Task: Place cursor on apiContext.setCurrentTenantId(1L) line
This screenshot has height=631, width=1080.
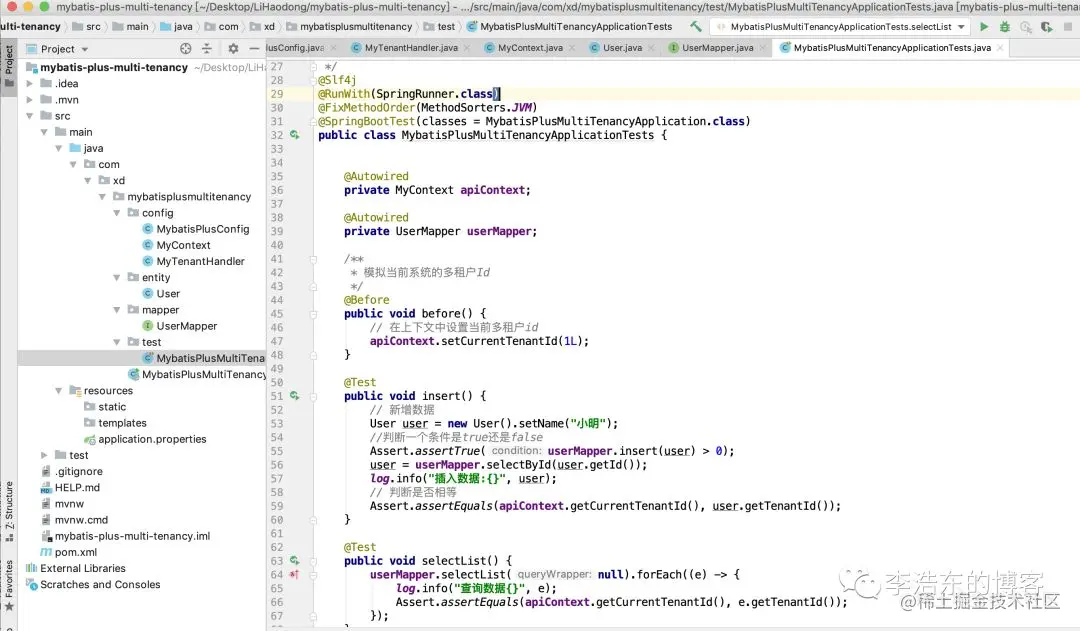Action: point(479,342)
